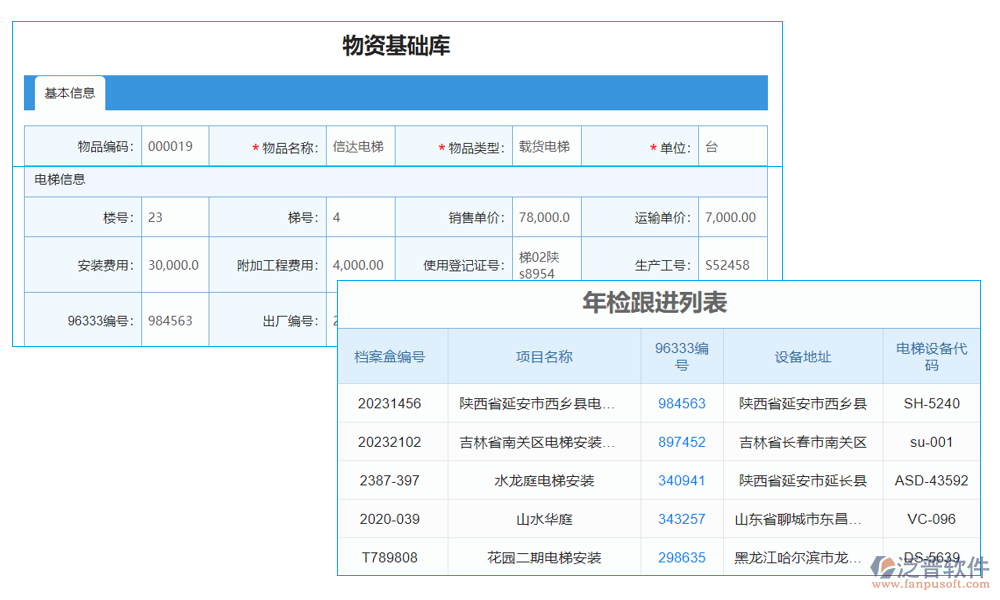Open the 96333编号 link 984563
The width and height of the screenshot is (1000, 600).
tap(682, 403)
